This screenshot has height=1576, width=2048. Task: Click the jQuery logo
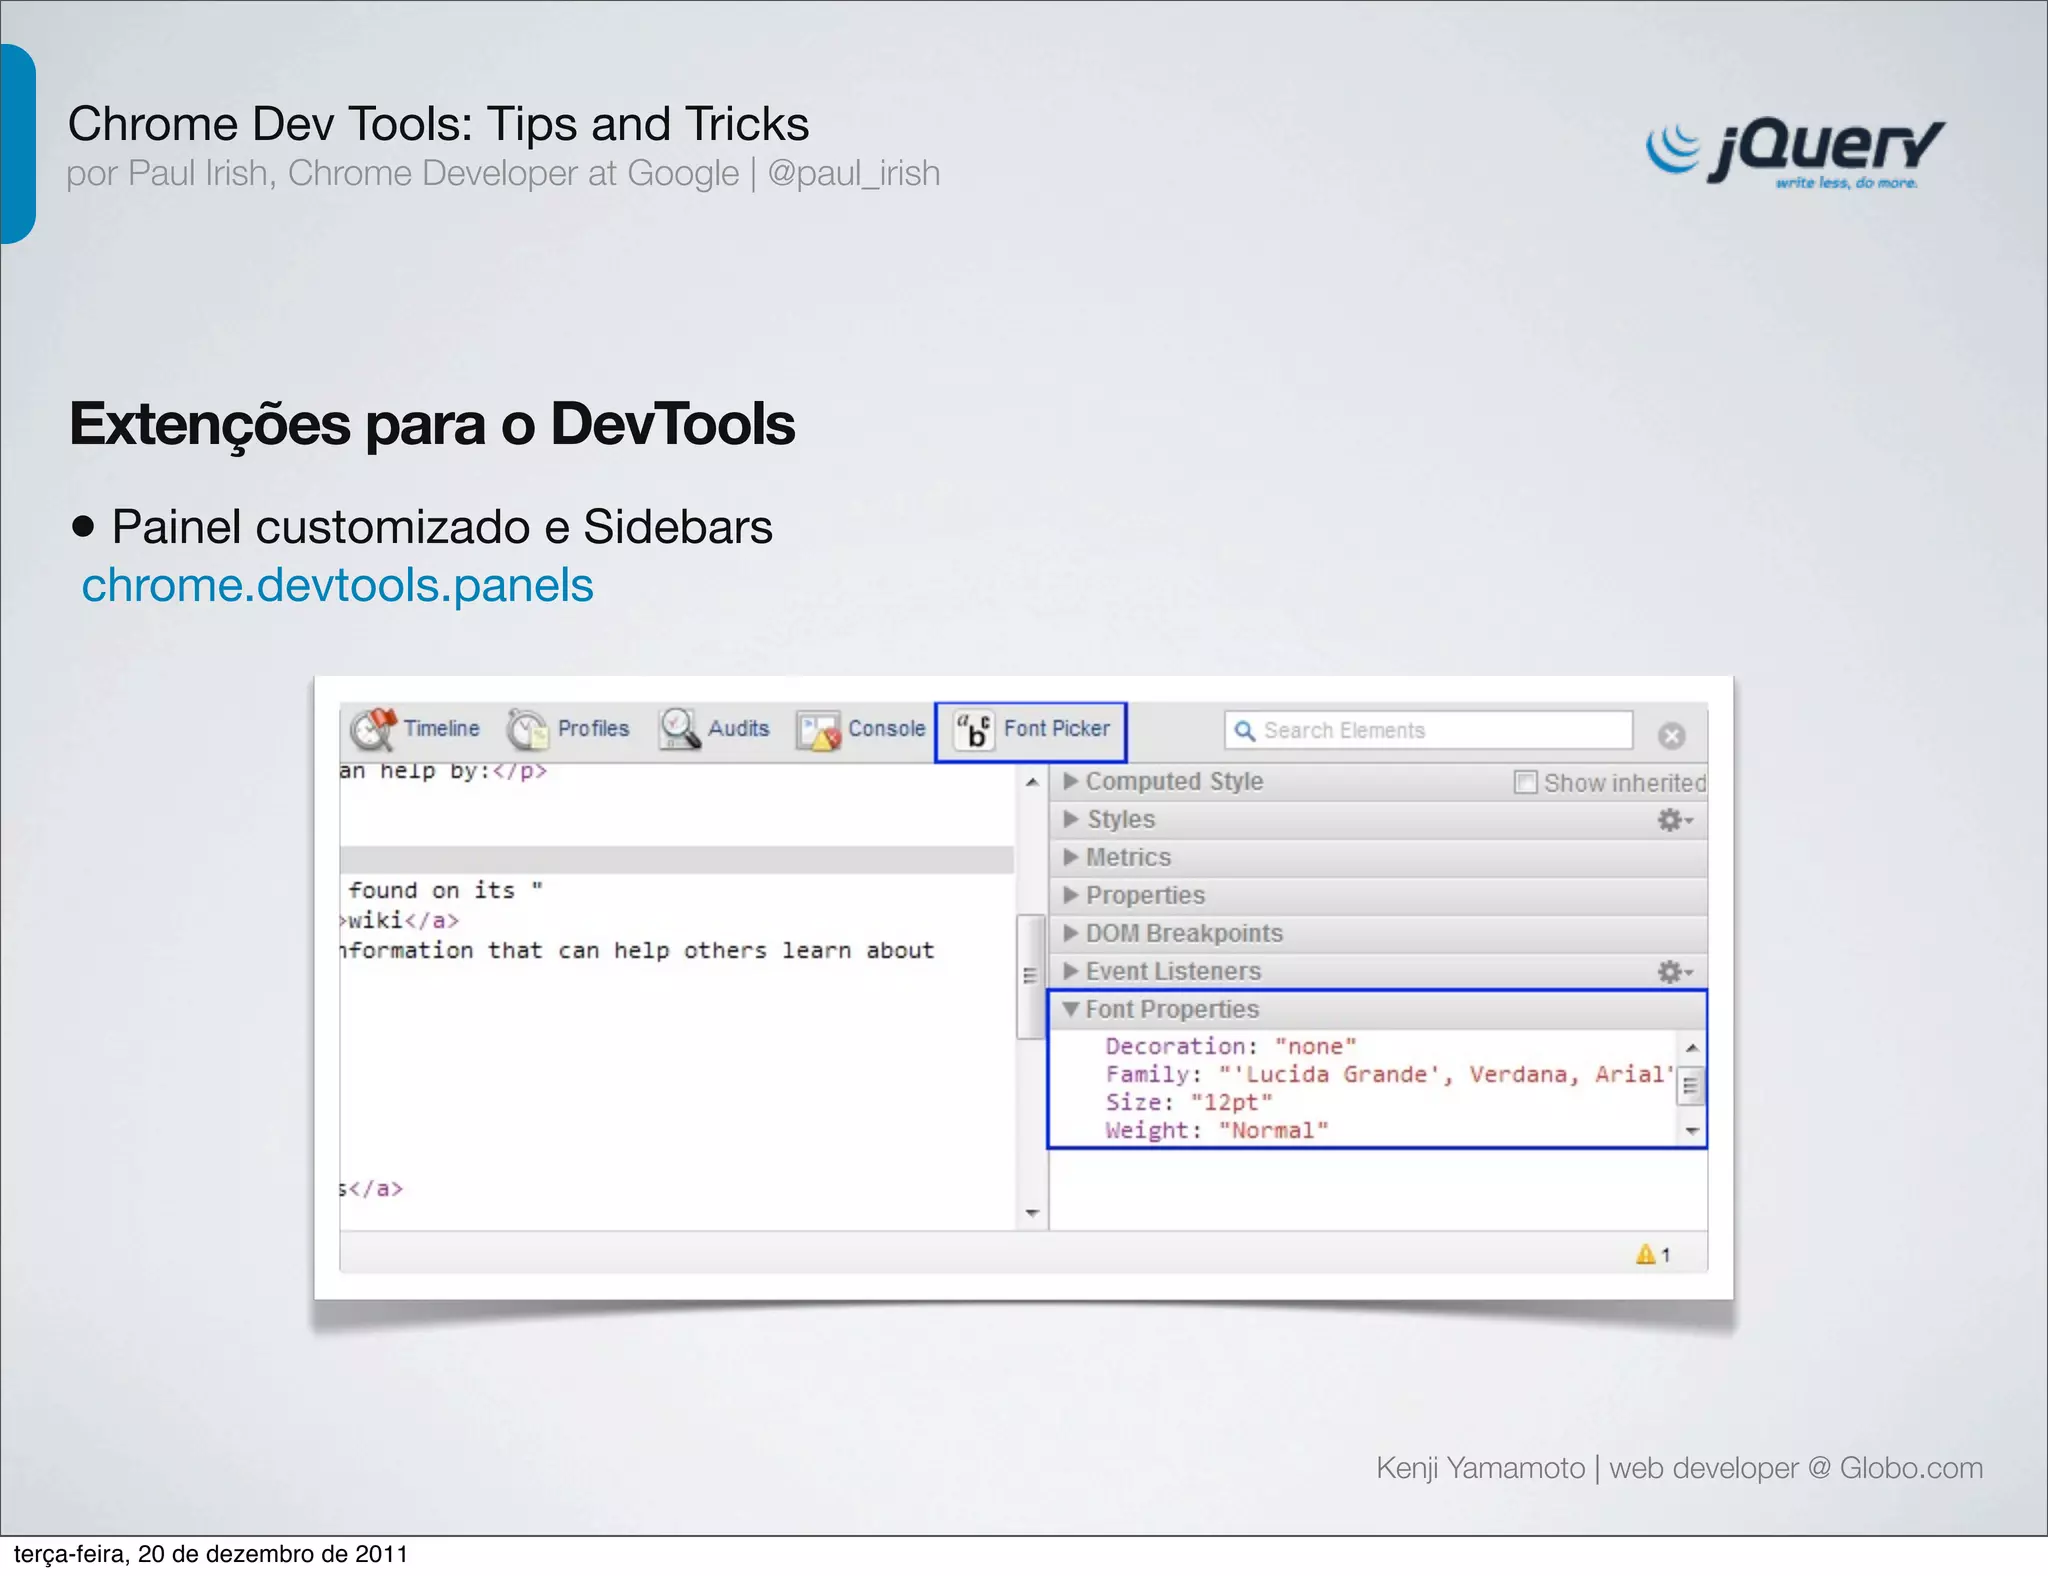pos(1795,153)
